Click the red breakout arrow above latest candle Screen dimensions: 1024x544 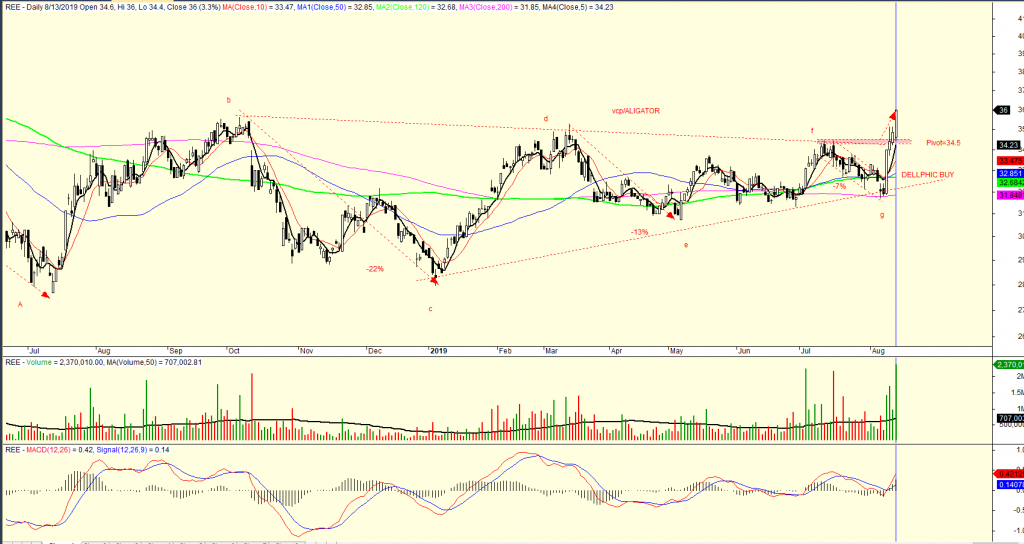pyautogui.click(x=891, y=115)
